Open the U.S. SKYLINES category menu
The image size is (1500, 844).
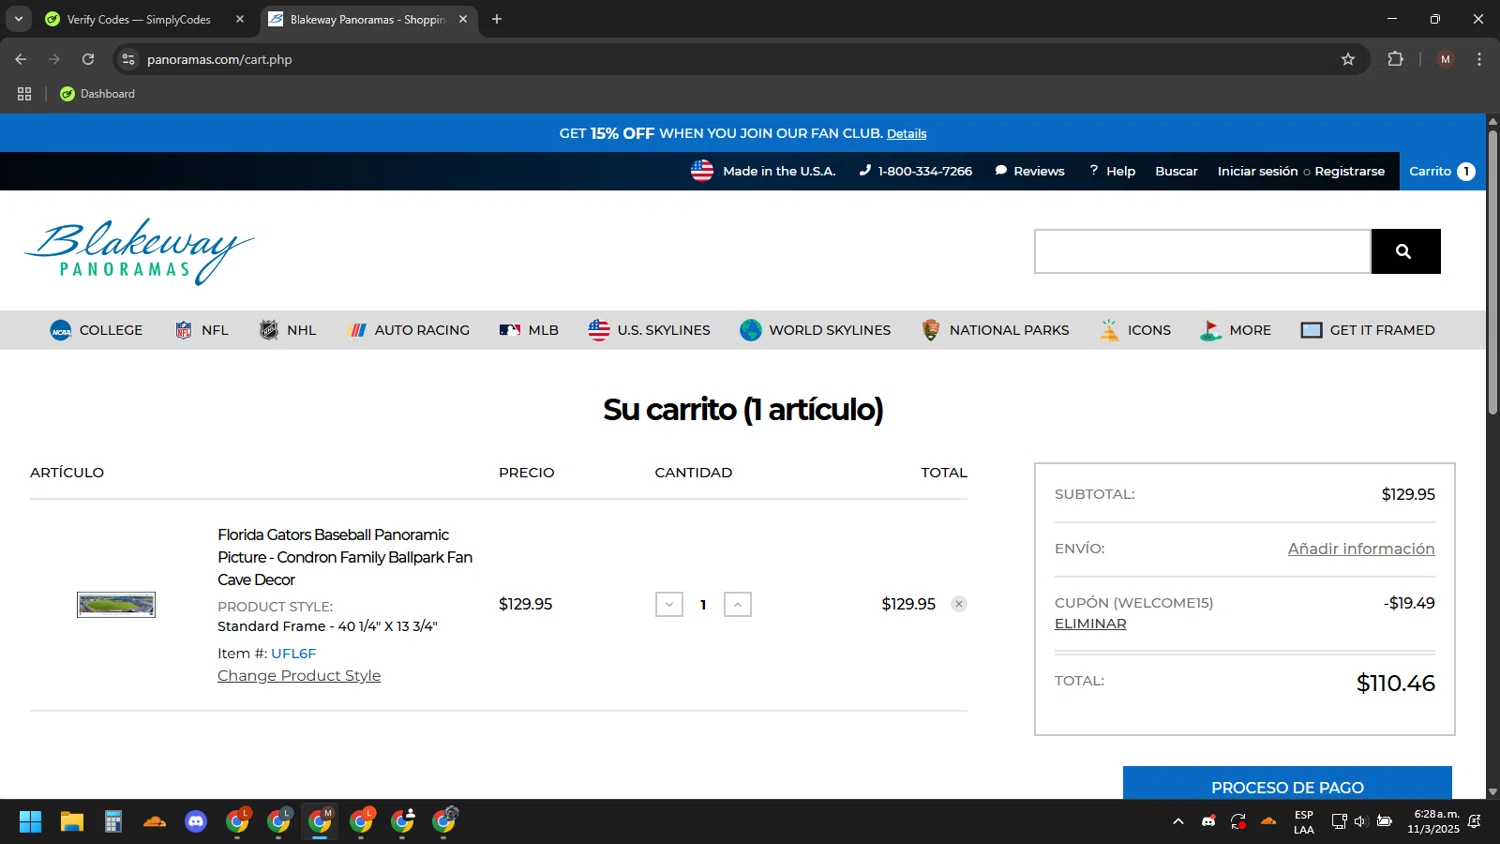point(649,330)
